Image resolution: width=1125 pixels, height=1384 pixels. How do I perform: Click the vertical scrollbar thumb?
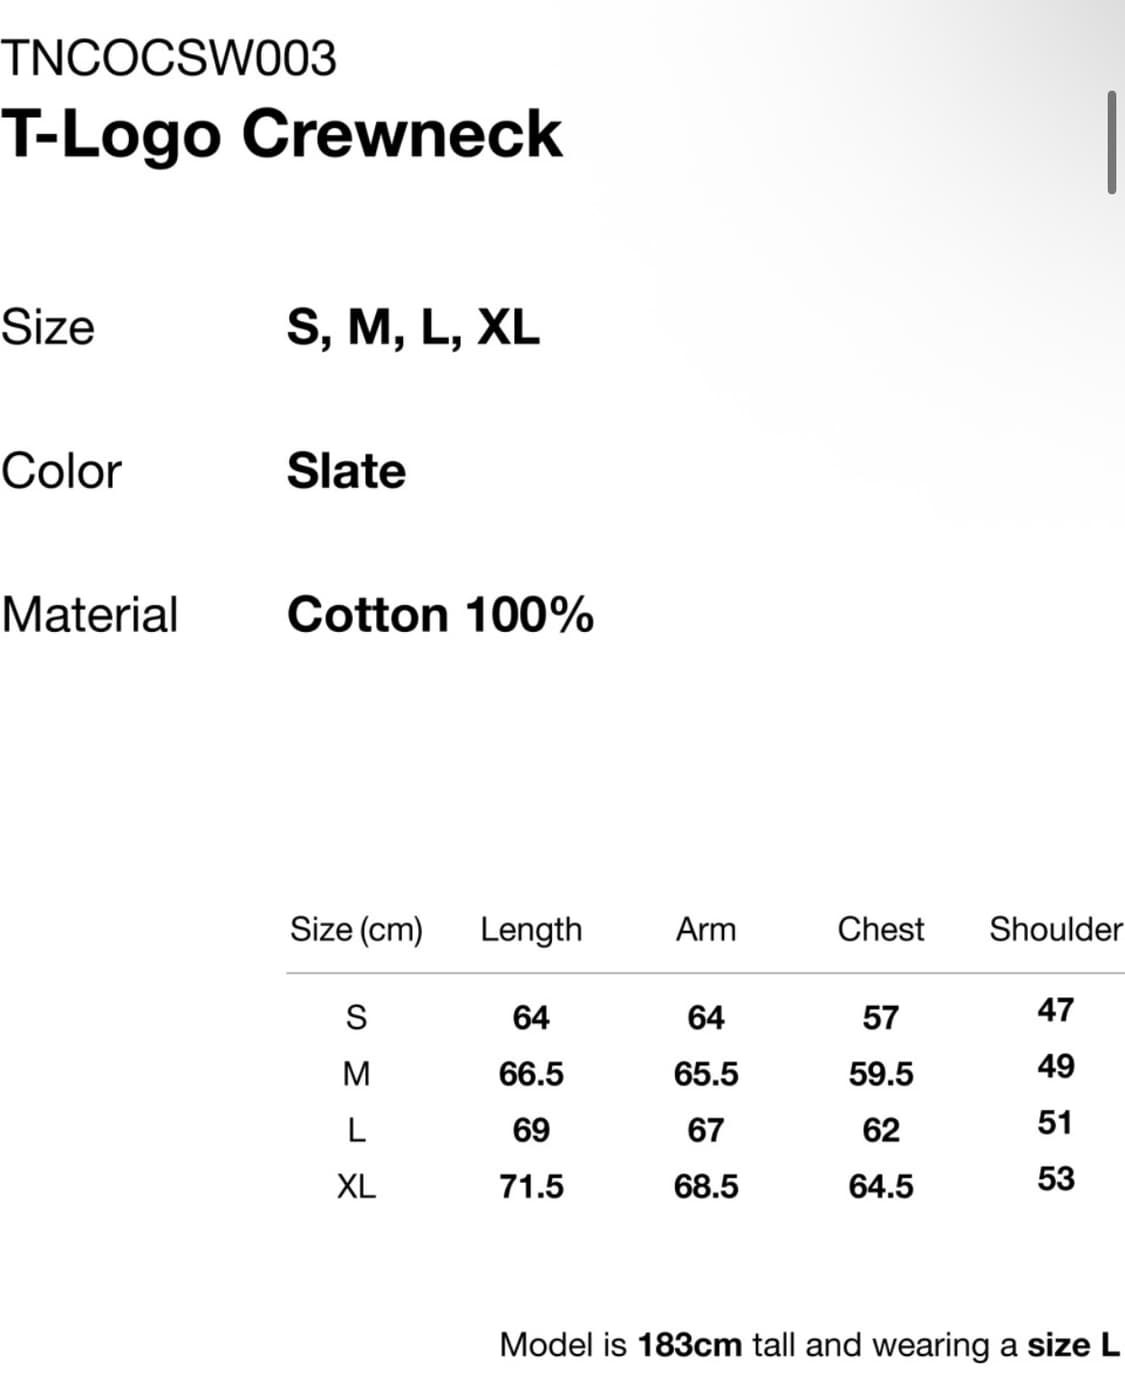click(1111, 142)
